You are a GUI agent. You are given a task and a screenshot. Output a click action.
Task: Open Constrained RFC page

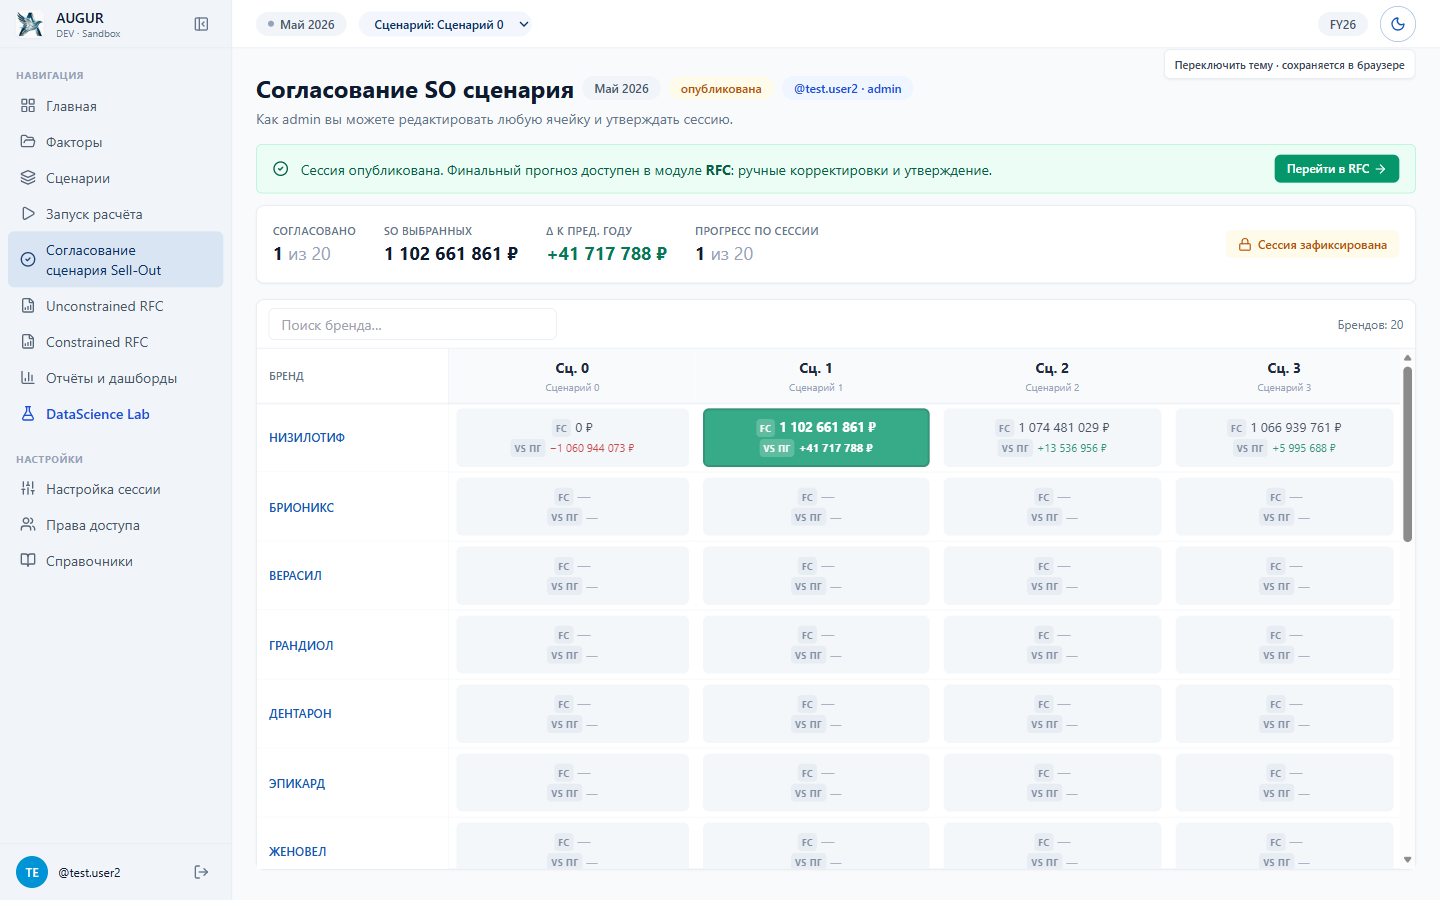[115, 342]
